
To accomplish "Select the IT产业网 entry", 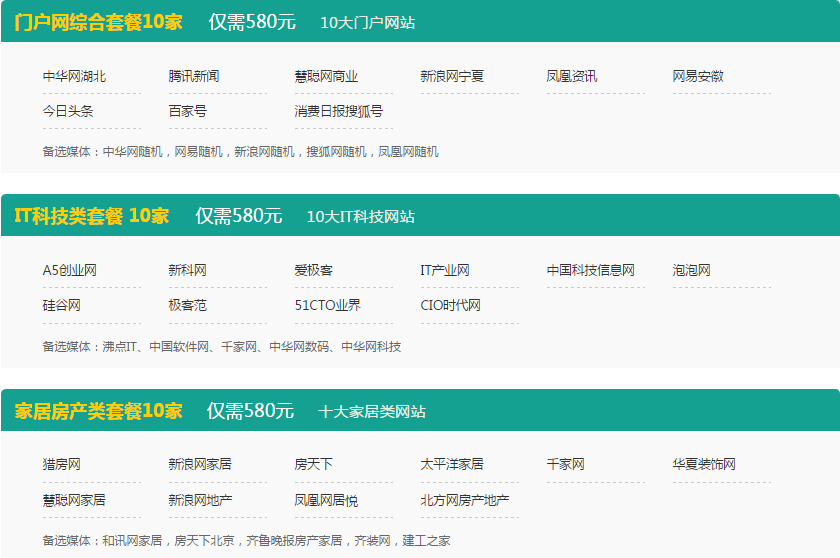I will coord(445,270).
